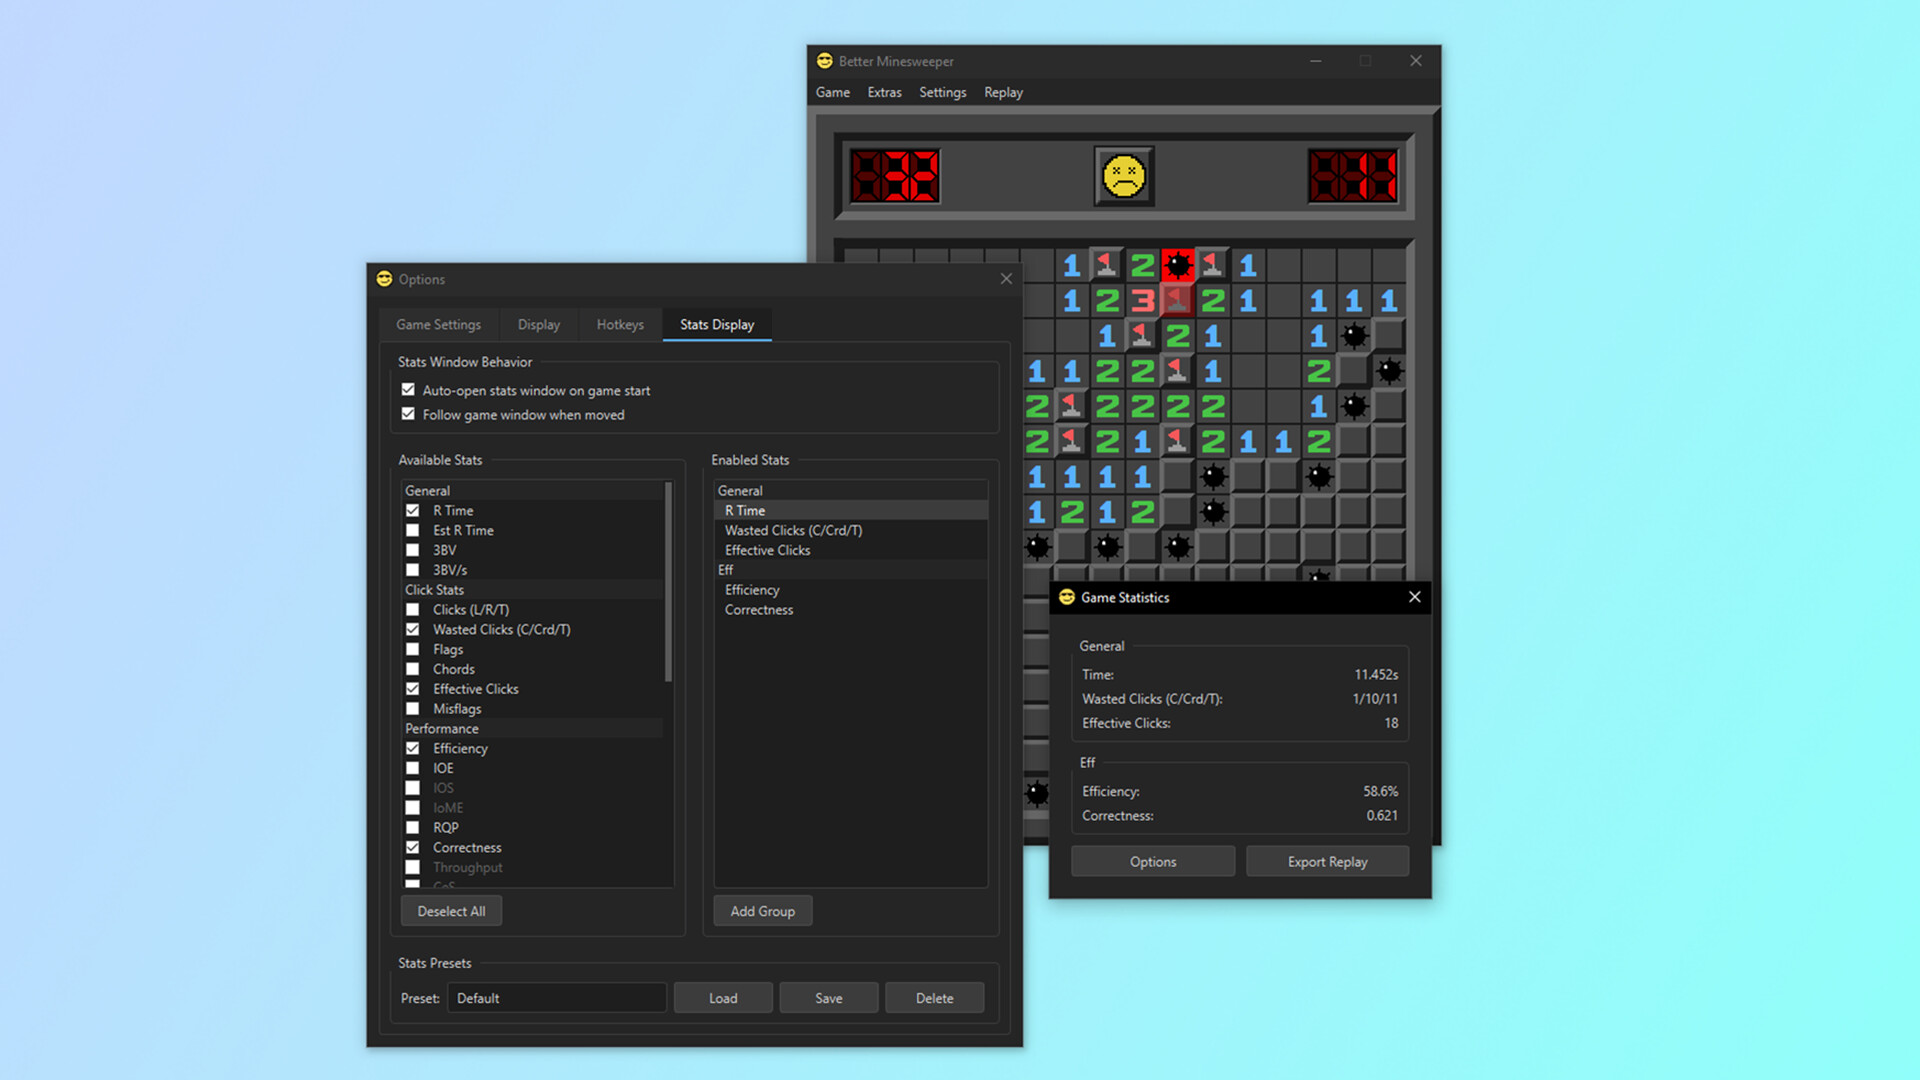Click the red exploded mine tile on the board
Viewport: 1920px width, 1080px height.
[x=1177, y=264]
